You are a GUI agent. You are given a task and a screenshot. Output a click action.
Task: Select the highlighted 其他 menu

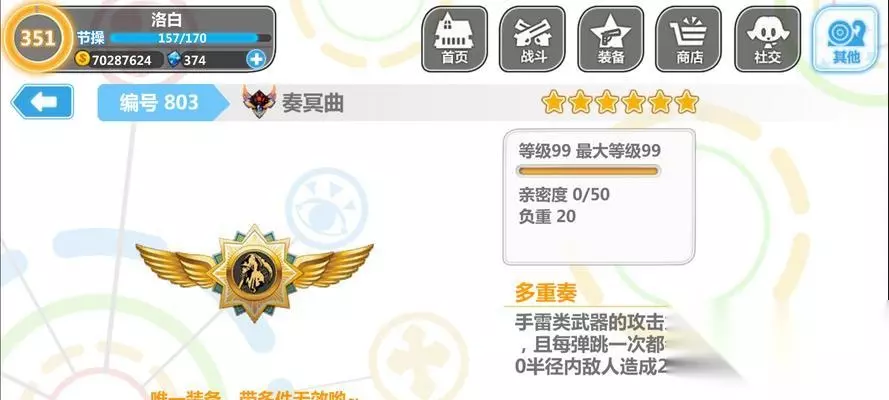(x=846, y=39)
